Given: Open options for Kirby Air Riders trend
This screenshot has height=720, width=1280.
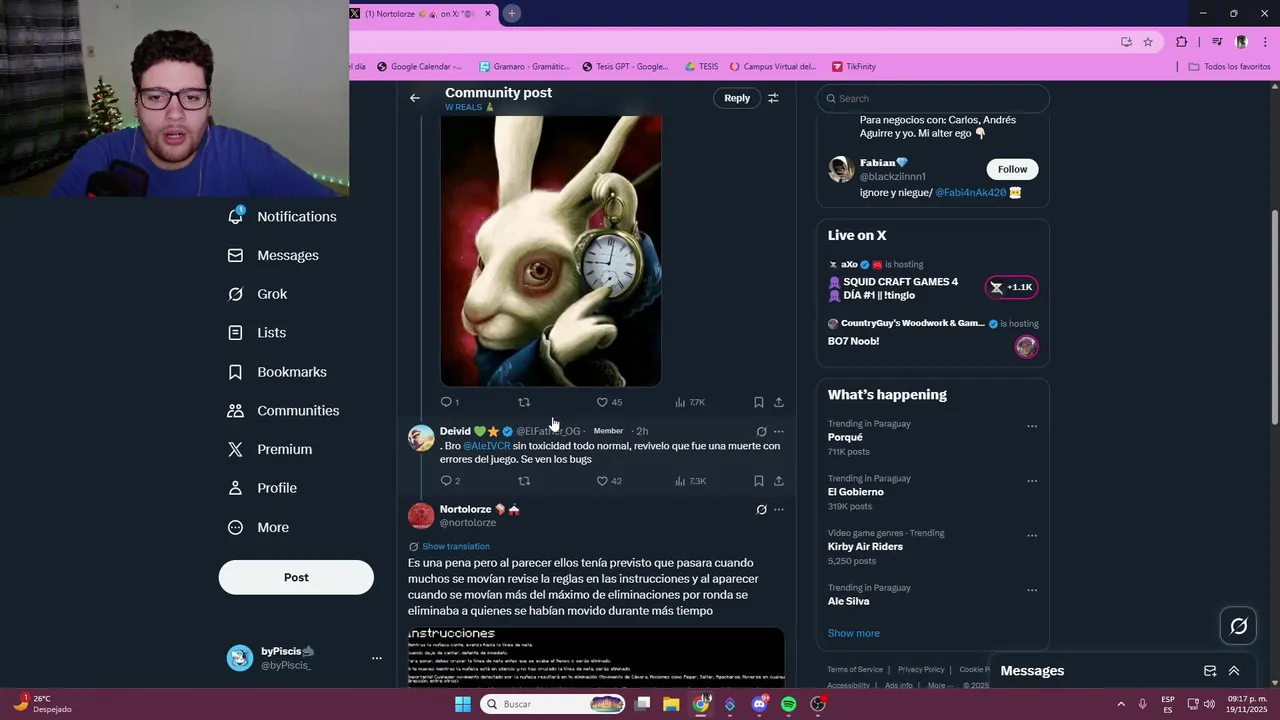Looking at the screenshot, I should tap(1032, 536).
